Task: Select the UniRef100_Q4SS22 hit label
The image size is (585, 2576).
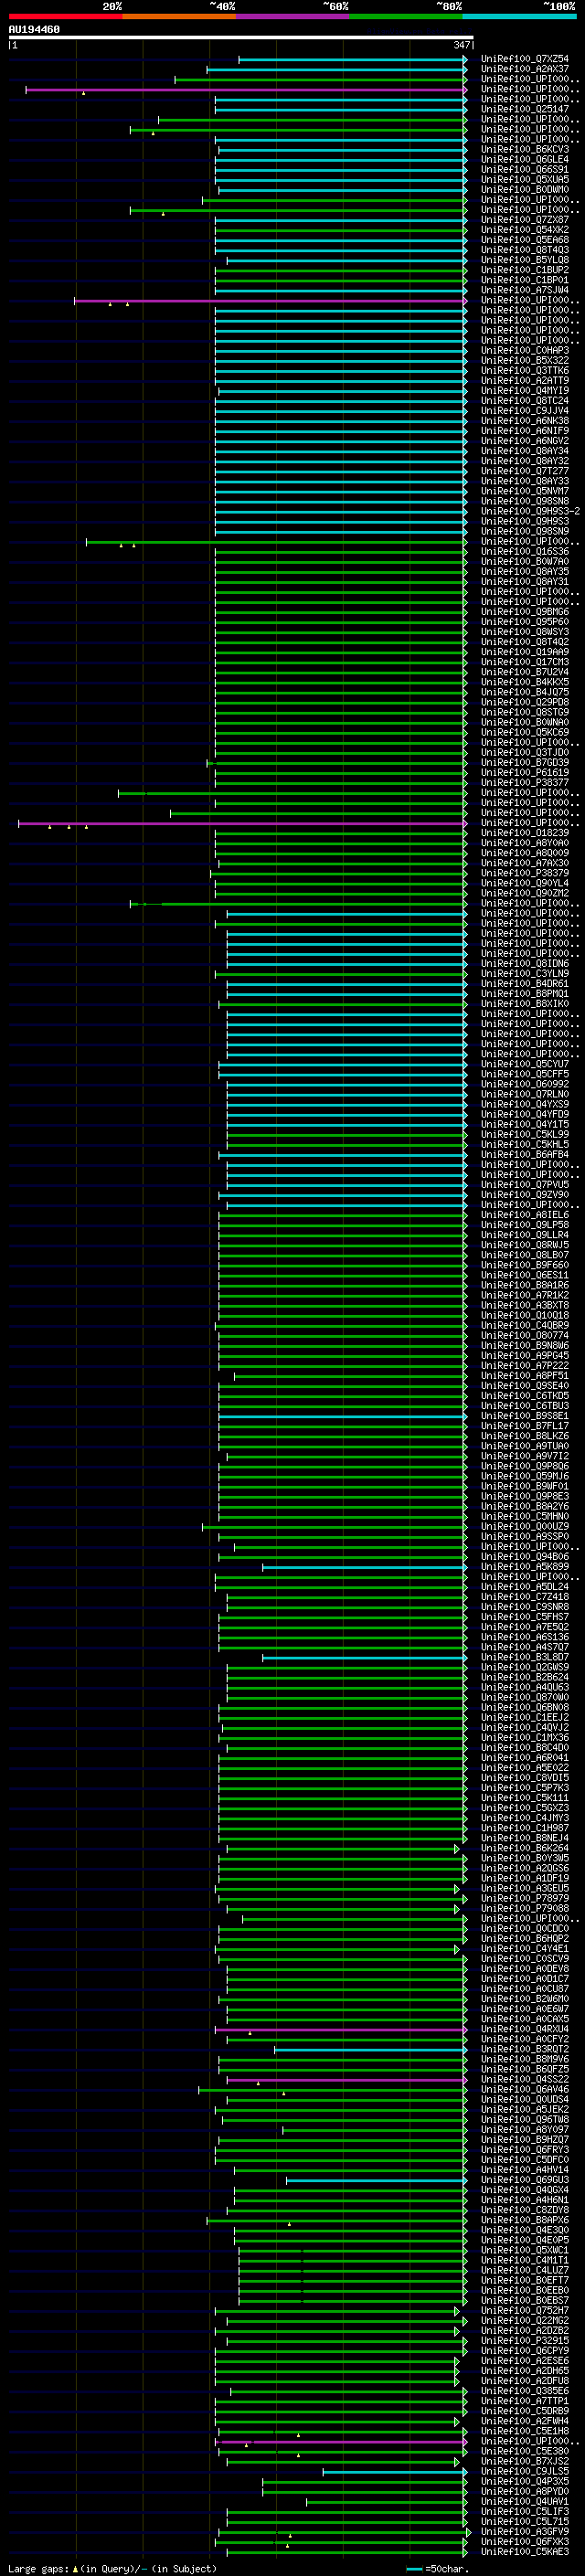Action: point(524,2079)
